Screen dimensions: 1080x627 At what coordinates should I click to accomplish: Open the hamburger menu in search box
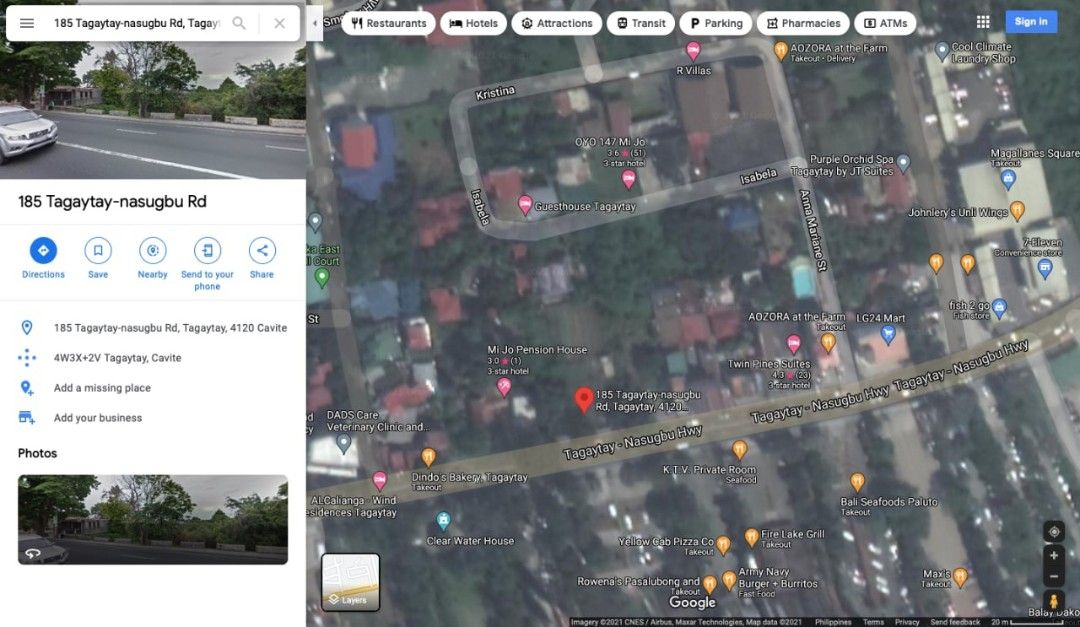[x=27, y=23]
